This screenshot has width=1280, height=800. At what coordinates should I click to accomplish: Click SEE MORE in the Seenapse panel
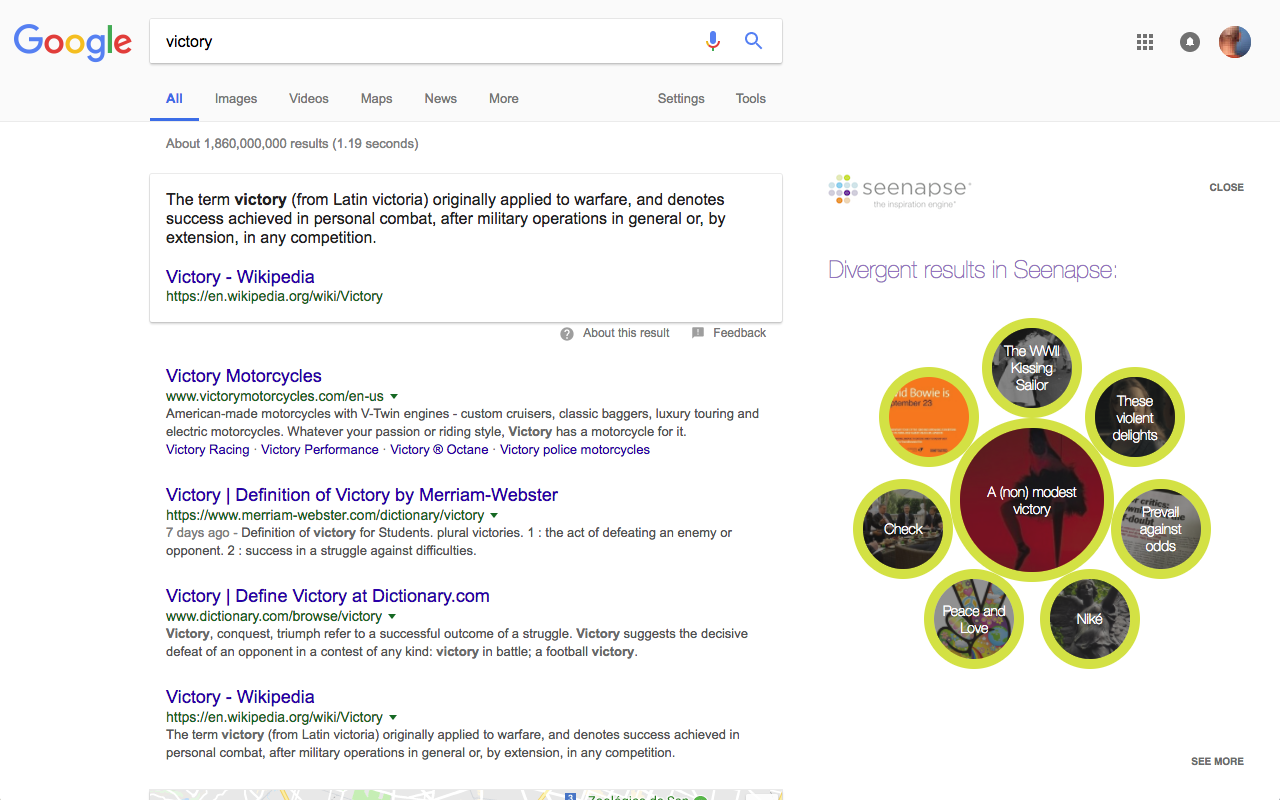point(1217,761)
